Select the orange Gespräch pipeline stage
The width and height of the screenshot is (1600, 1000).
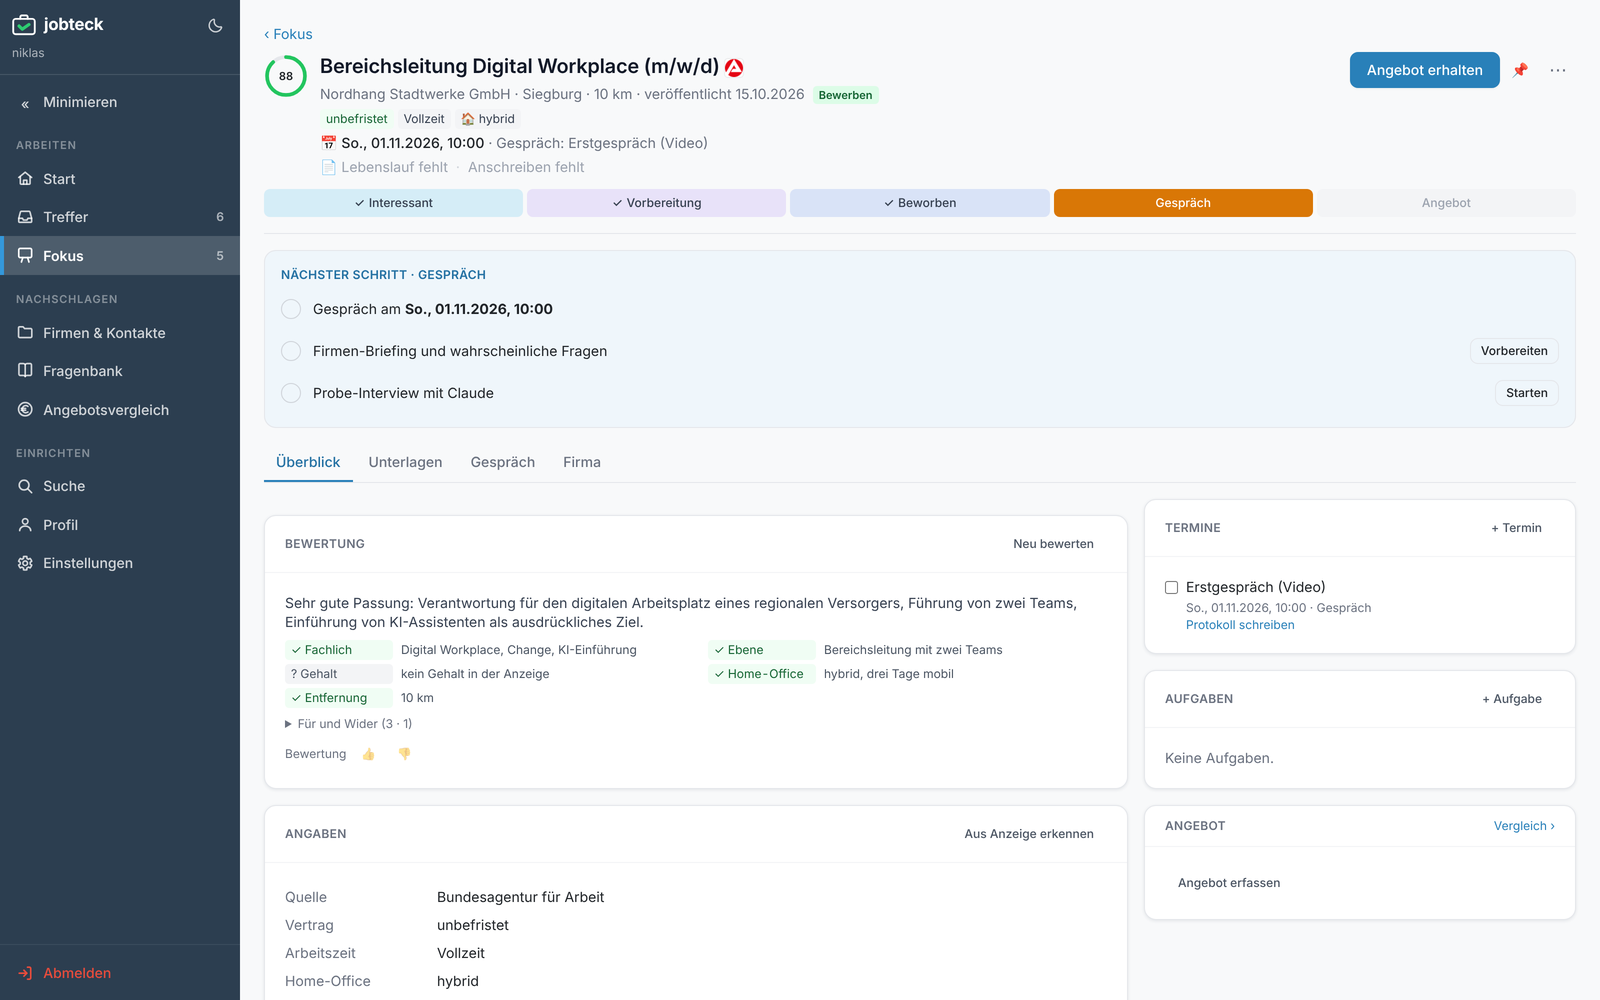coord(1183,203)
